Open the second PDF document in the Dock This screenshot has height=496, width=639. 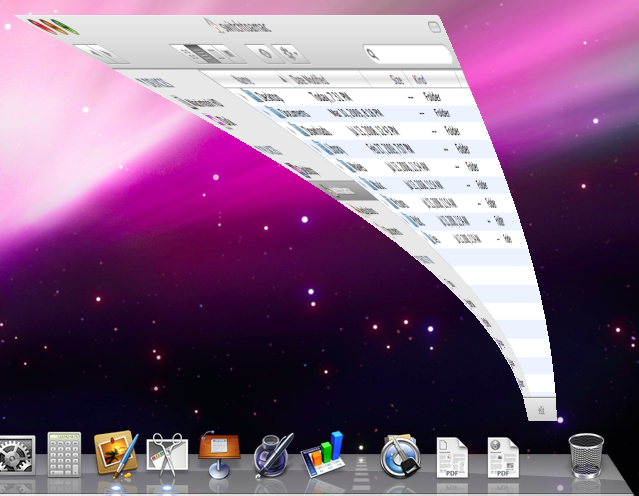click(x=503, y=455)
